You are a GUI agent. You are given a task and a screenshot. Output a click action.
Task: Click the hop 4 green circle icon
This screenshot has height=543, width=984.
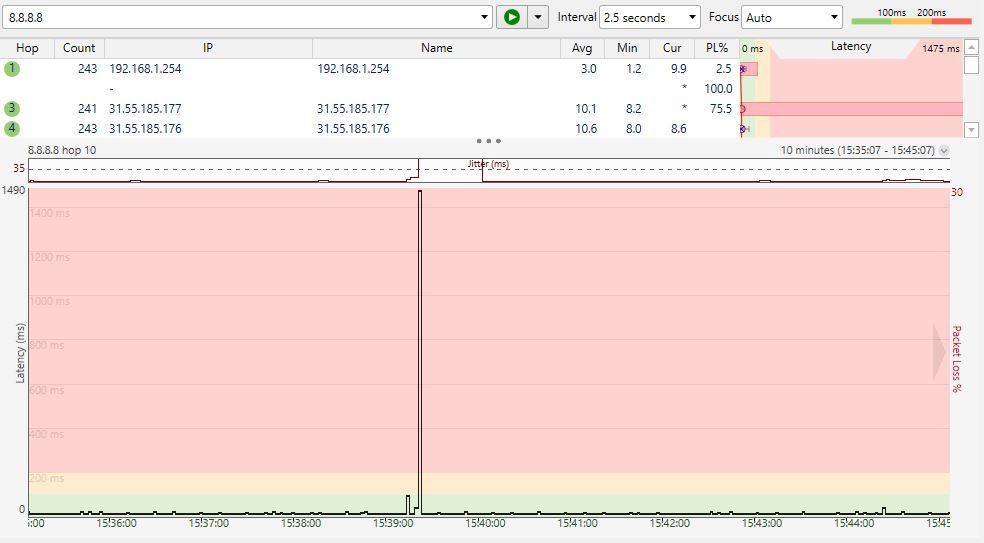pos(12,129)
